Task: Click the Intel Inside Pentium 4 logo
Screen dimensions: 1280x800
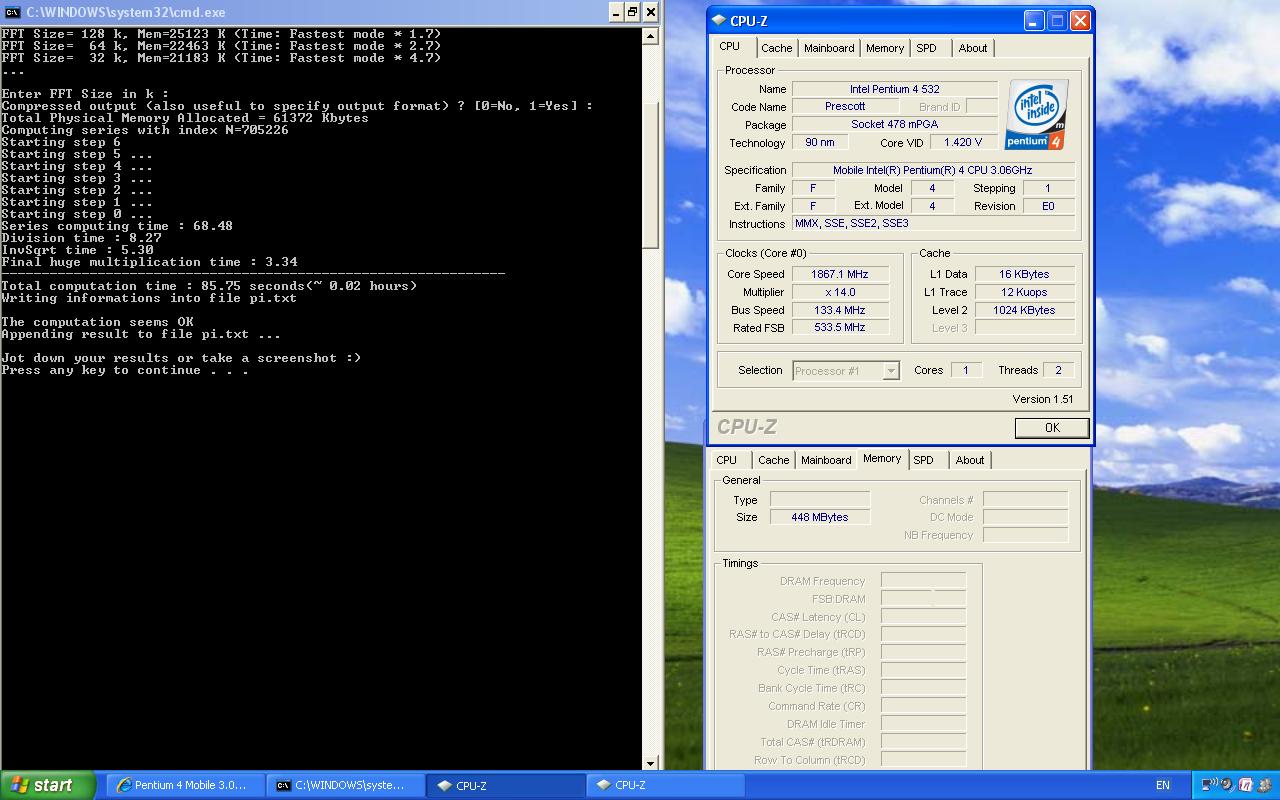Action: pos(1037,115)
